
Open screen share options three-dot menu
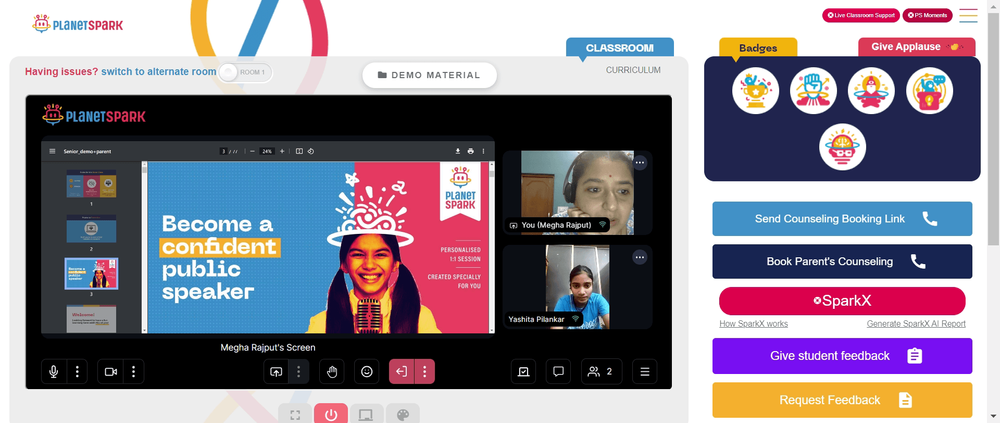[x=298, y=371]
